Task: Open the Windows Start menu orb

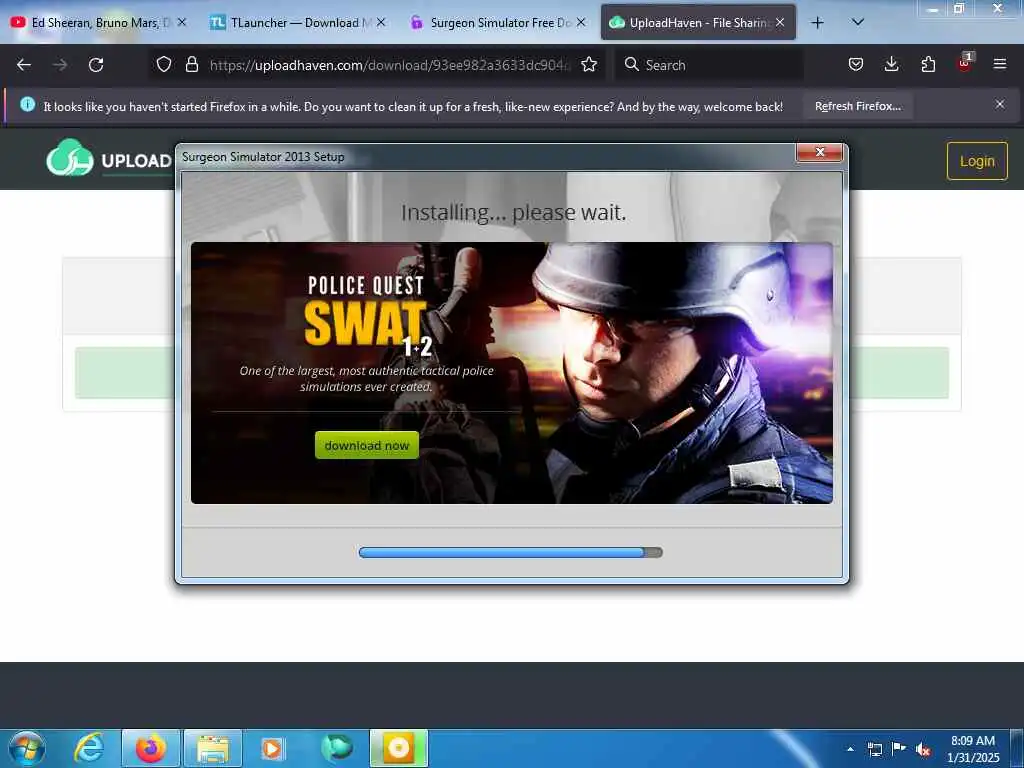Action: tap(27, 748)
